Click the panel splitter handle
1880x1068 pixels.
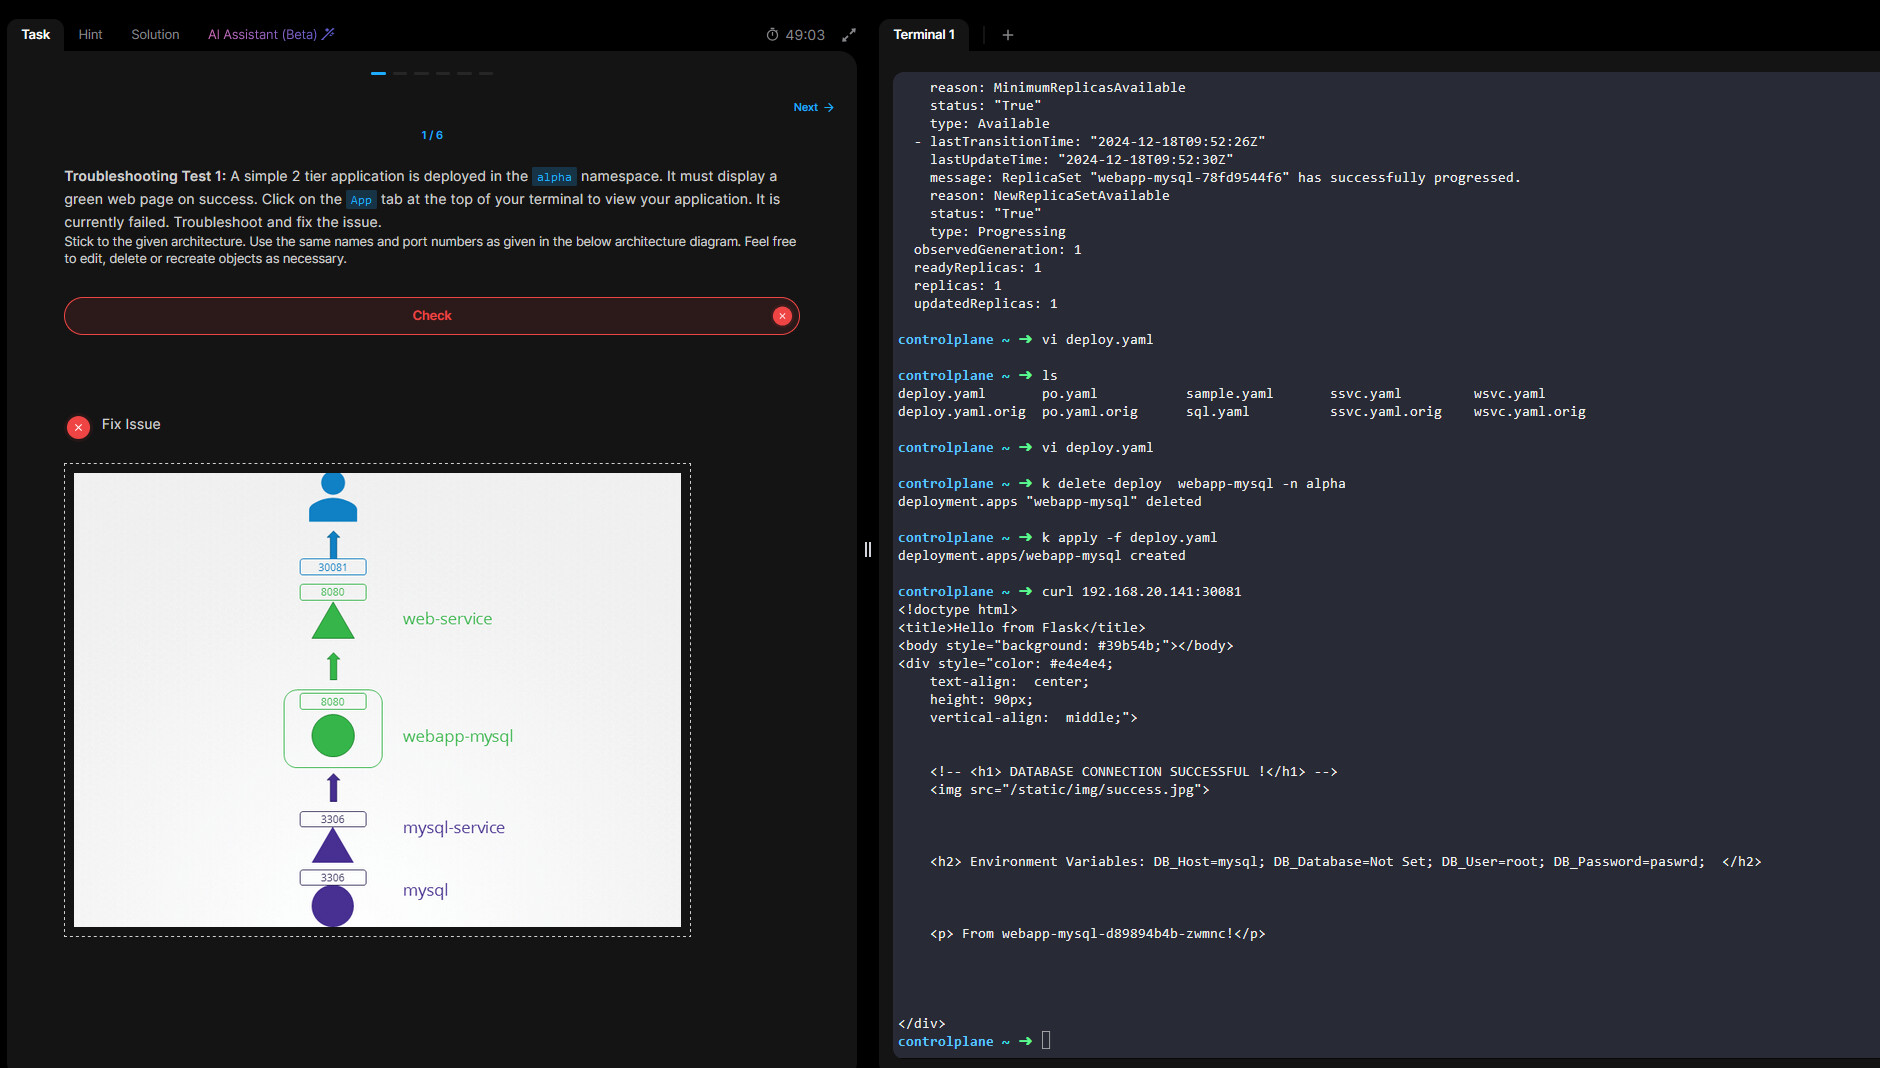coord(867,549)
